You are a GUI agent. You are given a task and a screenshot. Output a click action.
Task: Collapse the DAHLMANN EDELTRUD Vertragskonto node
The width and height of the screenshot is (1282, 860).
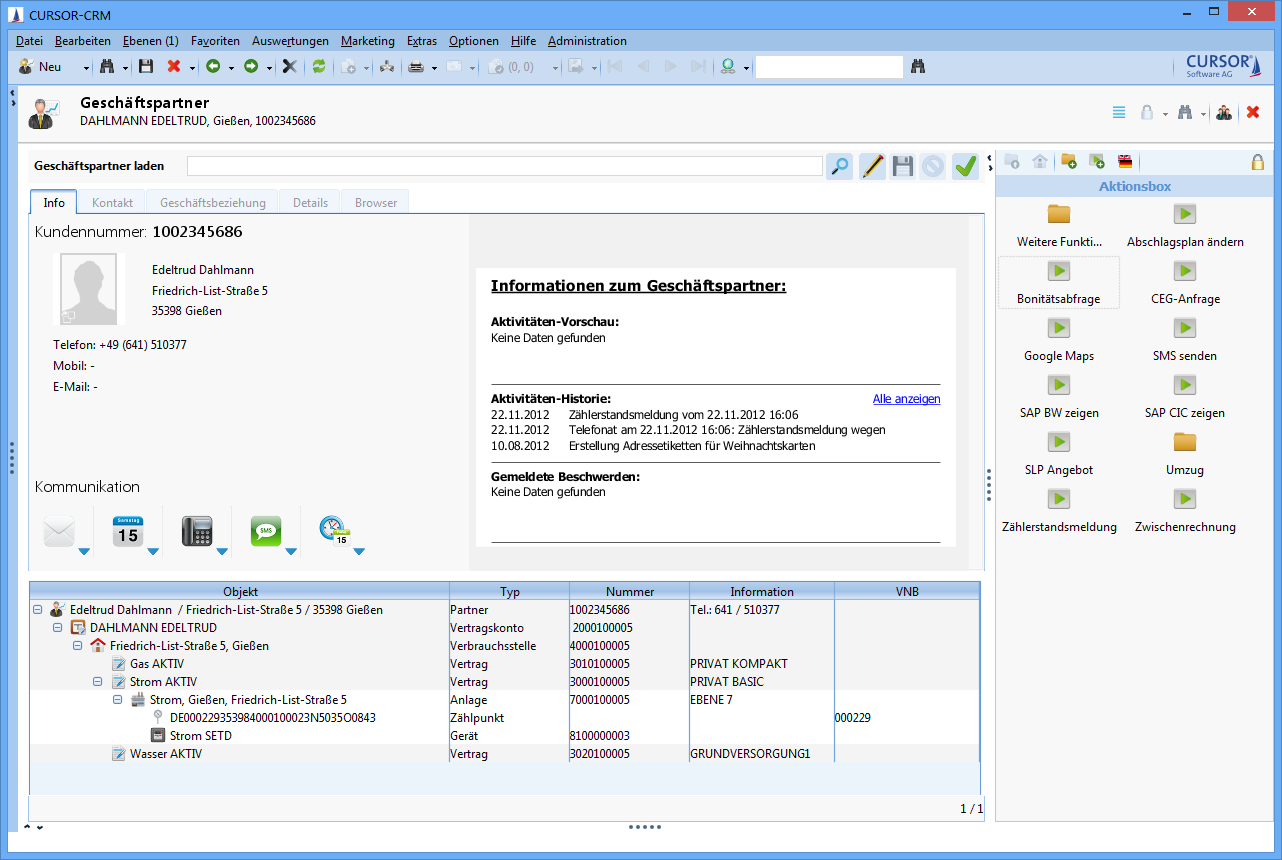(x=58, y=628)
